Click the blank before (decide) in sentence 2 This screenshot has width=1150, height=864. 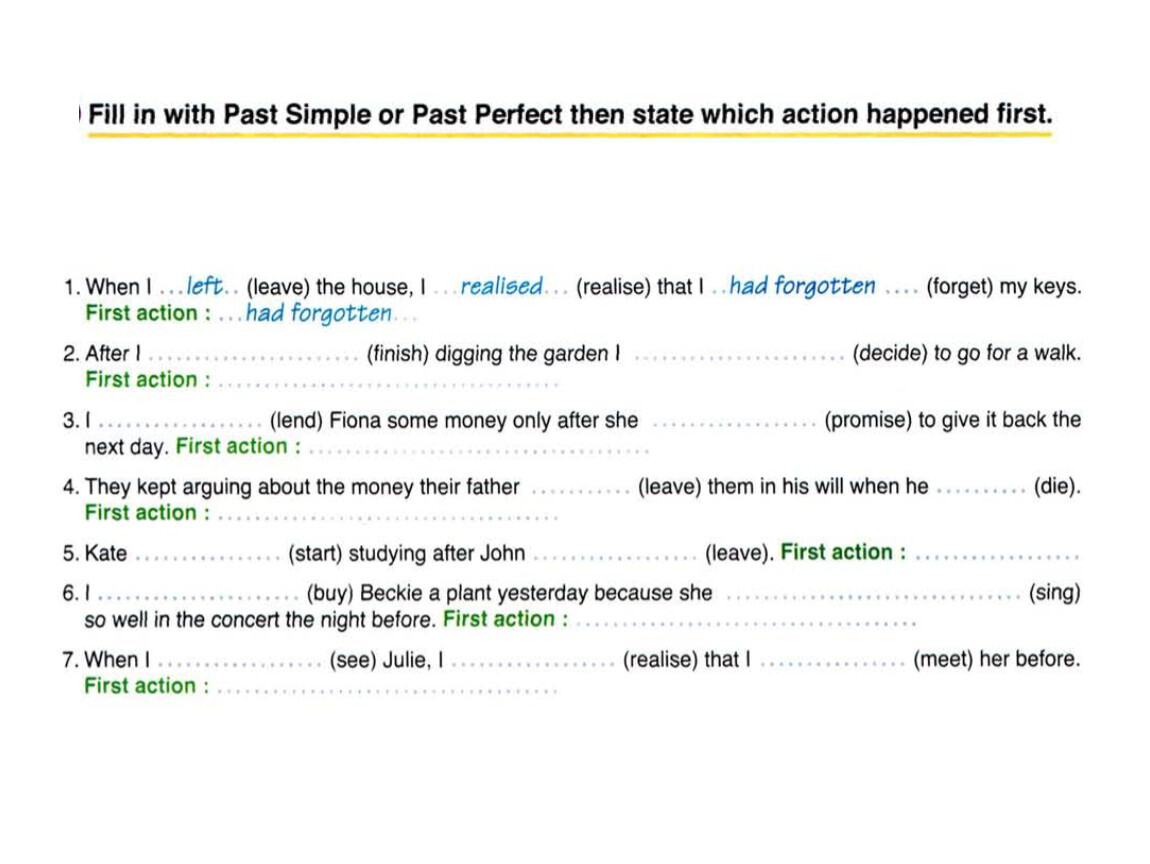tap(739, 356)
